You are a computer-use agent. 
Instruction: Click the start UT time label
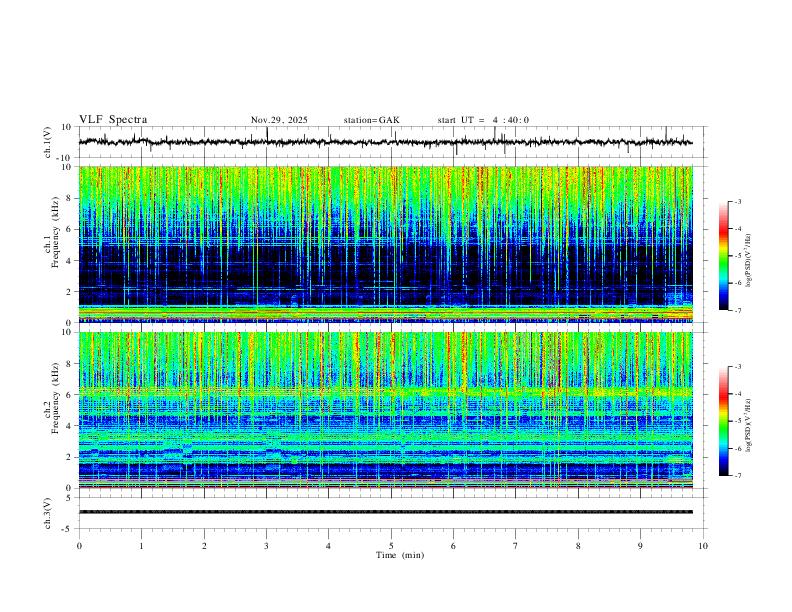(x=483, y=120)
